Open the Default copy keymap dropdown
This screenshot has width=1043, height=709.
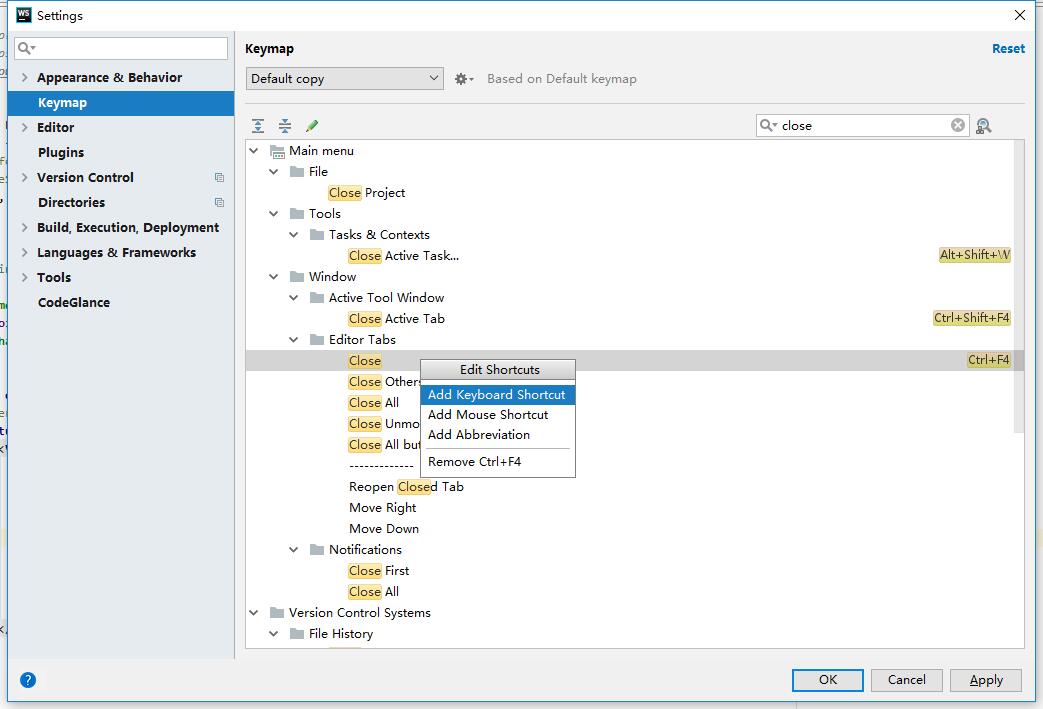click(x=345, y=78)
